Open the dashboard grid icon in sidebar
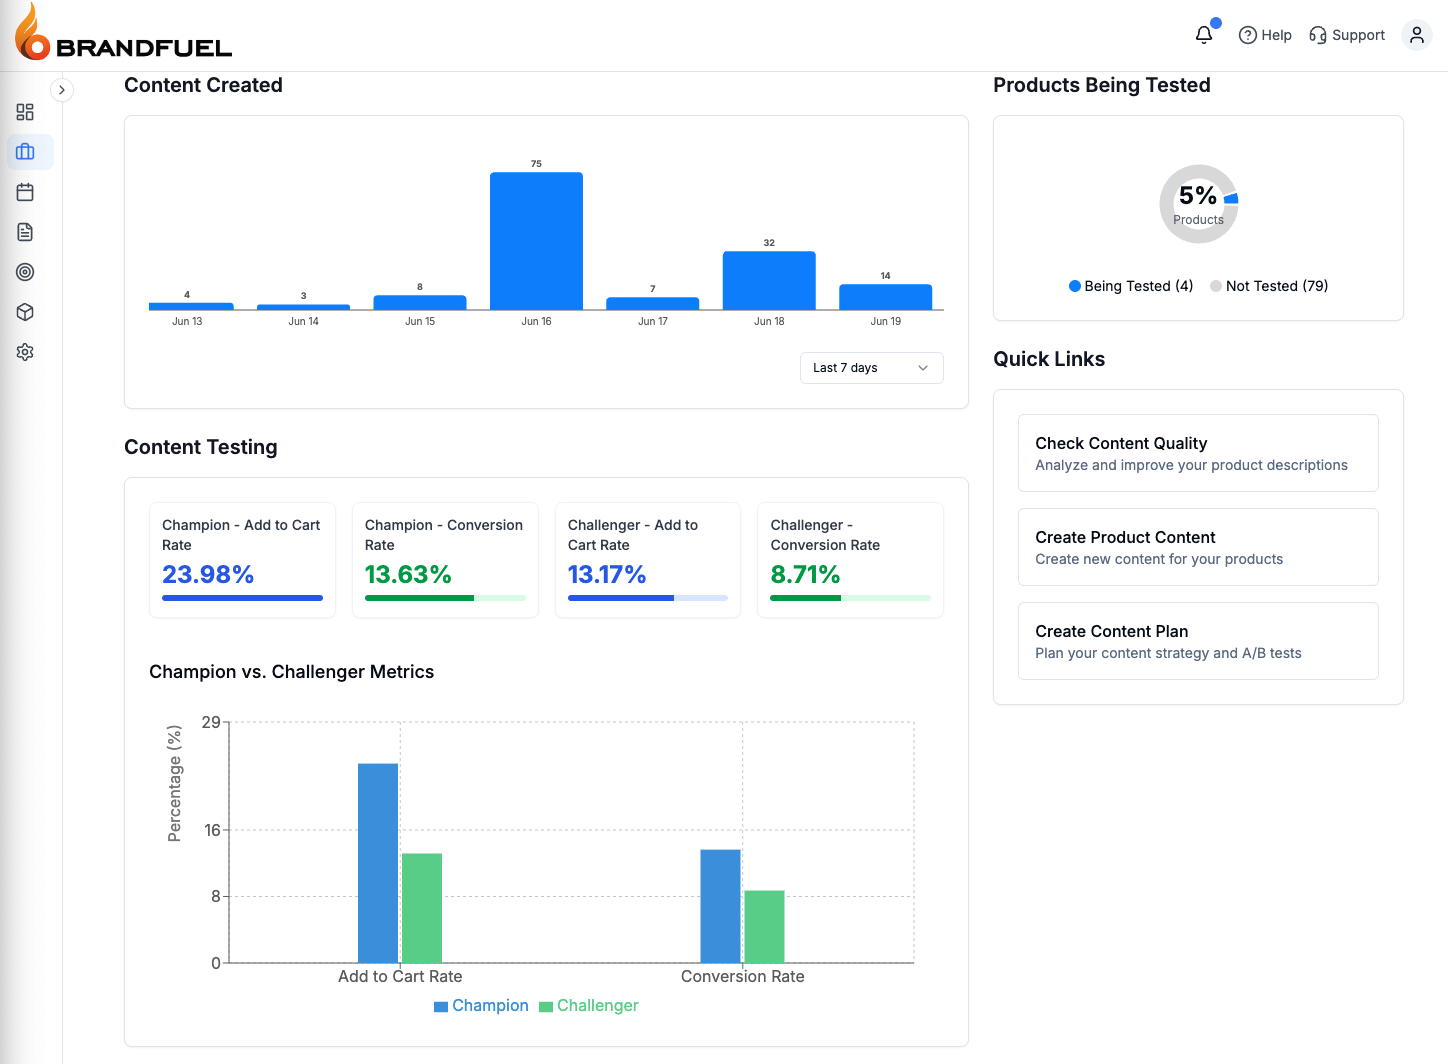Image resolution: width=1448 pixels, height=1064 pixels. click(x=25, y=112)
